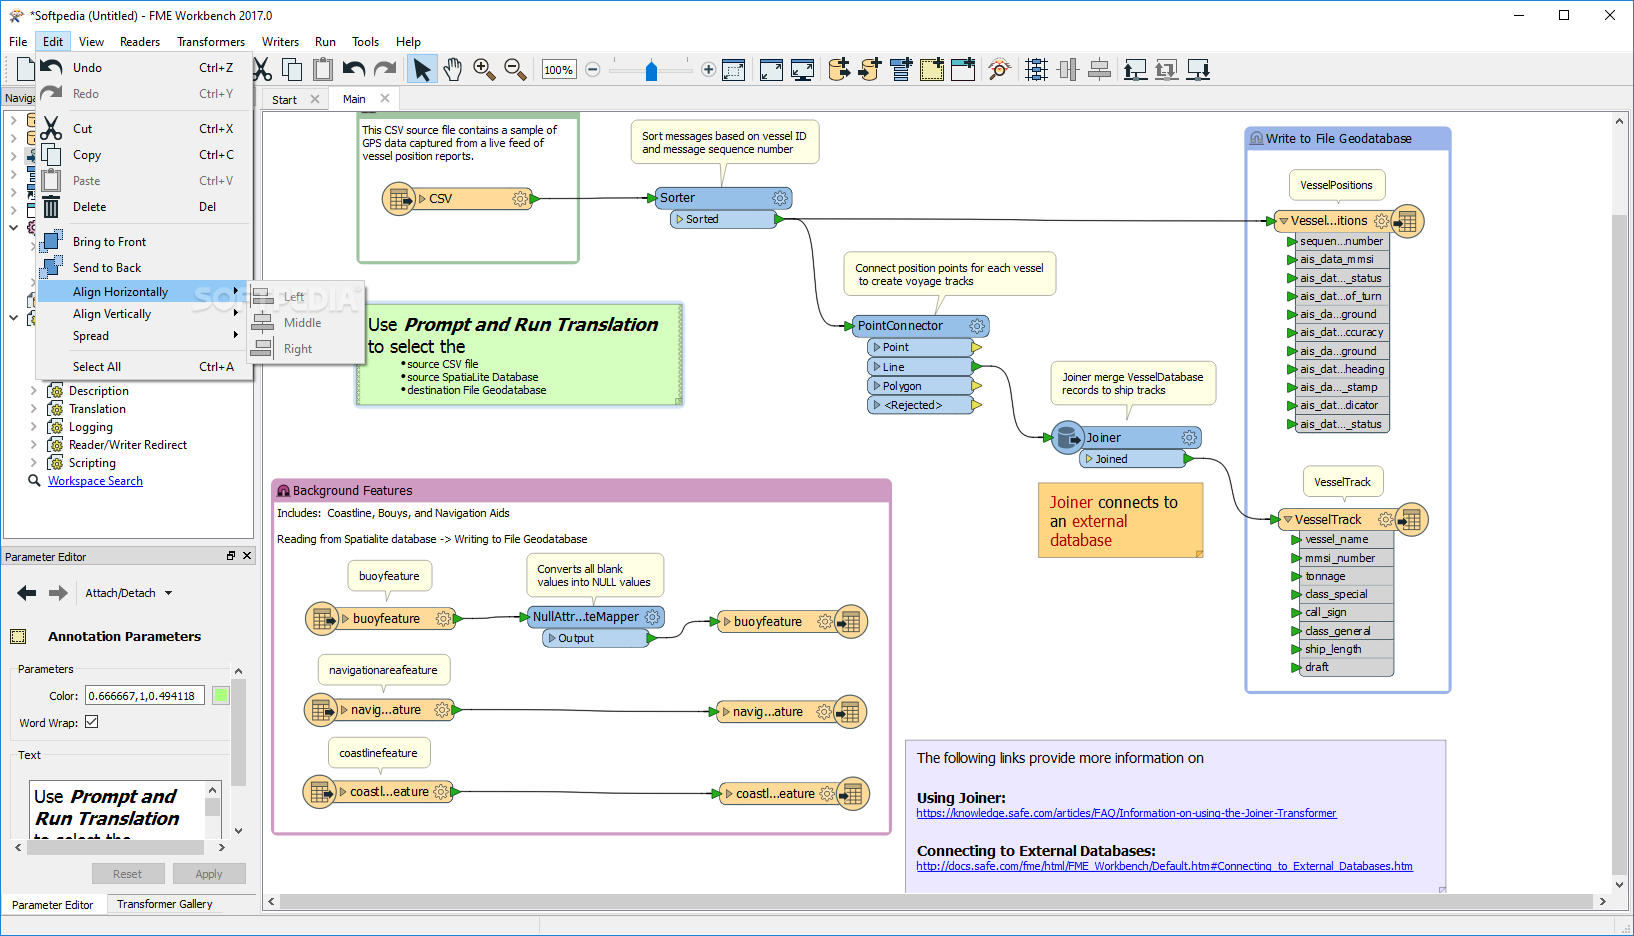This screenshot has height=936, width=1634.
Task: Click the zoom to selection icon
Action: [733, 69]
